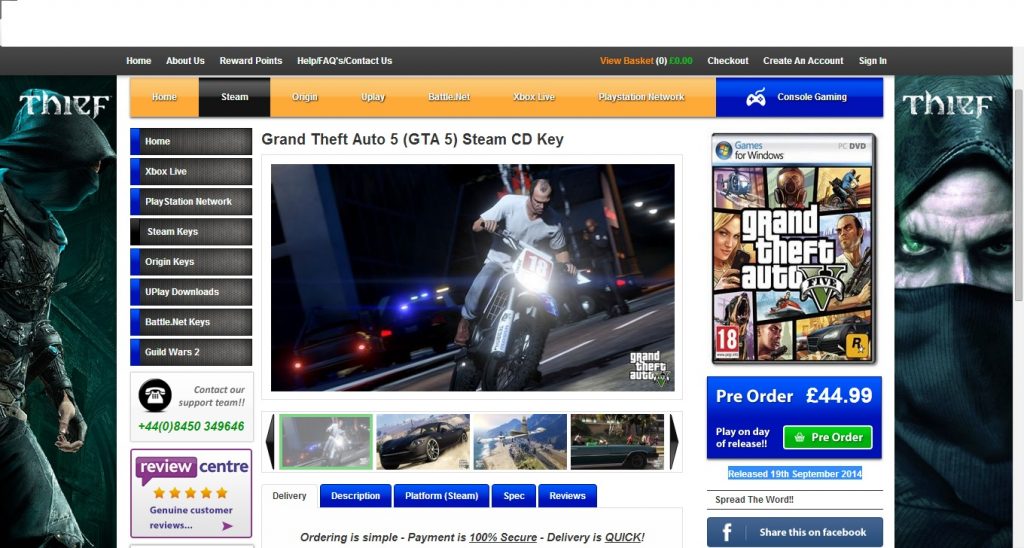Select the black sports car thumbnail
Screen dimensions: 1024x548
coord(422,441)
